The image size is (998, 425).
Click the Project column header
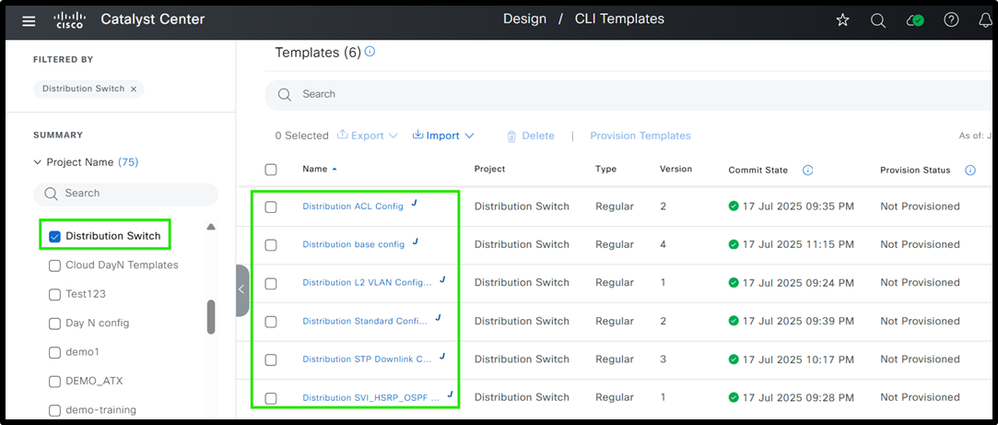[489, 169]
